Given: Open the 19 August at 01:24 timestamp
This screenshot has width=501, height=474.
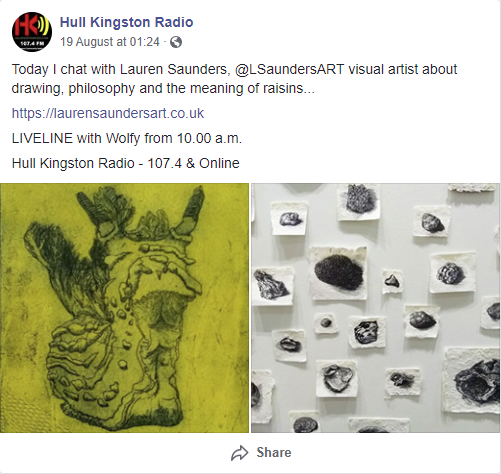Looking at the screenshot, I should point(110,42).
